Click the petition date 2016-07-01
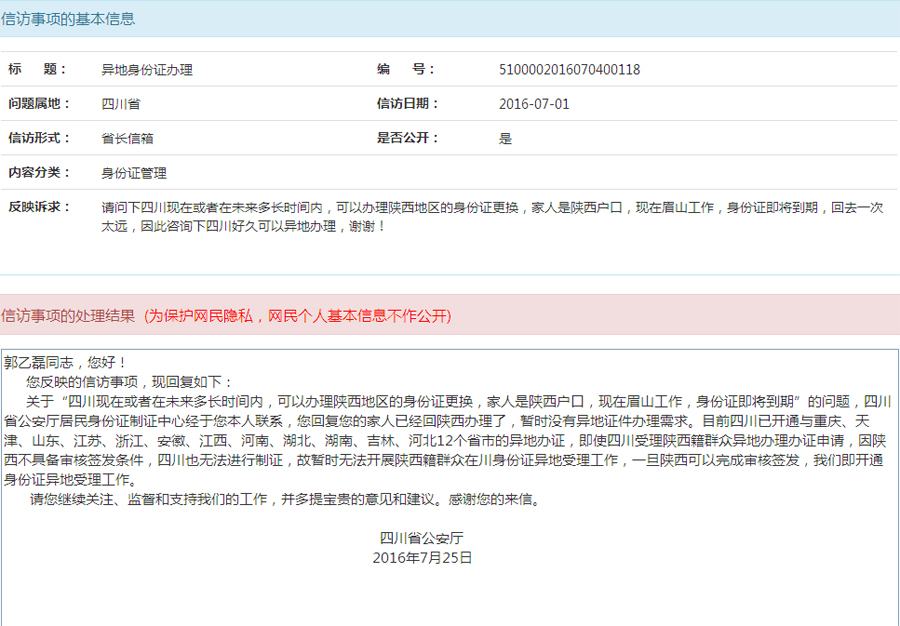Image resolution: width=900 pixels, height=626 pixels. point(534,104)
